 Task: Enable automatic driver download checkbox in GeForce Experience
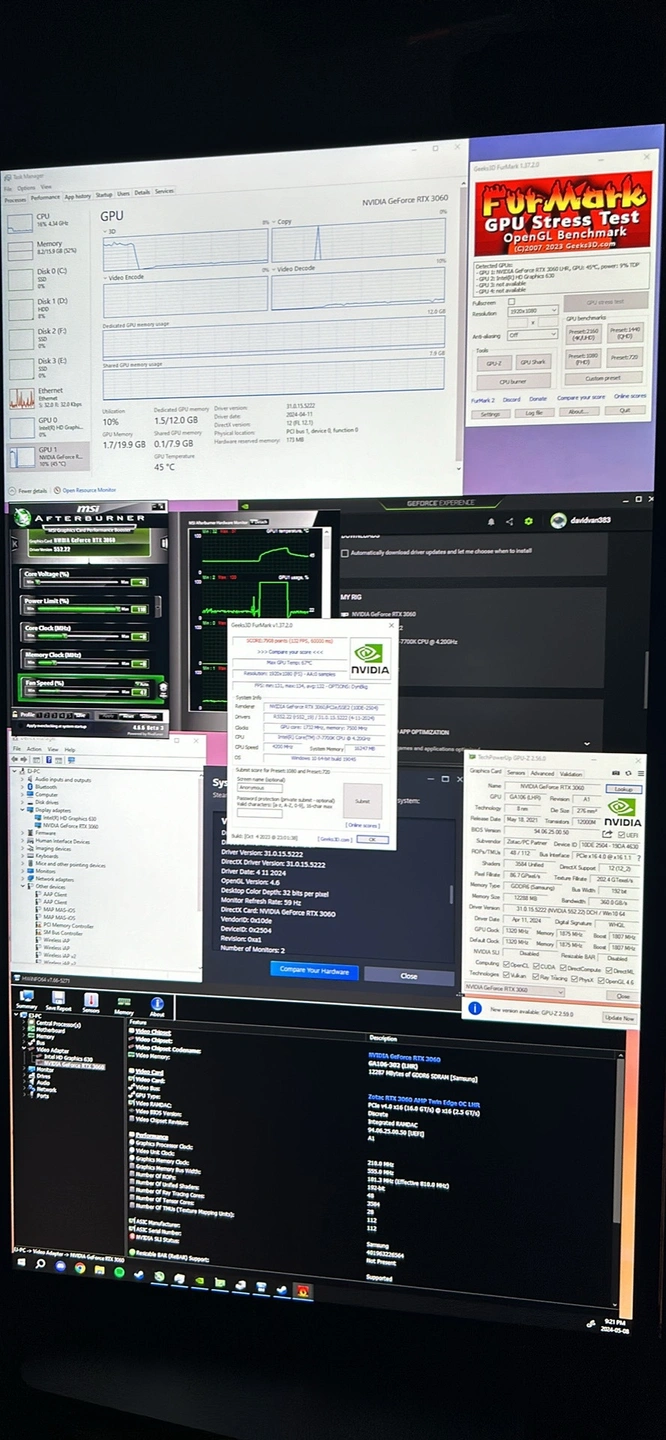(x=344, y=552)
